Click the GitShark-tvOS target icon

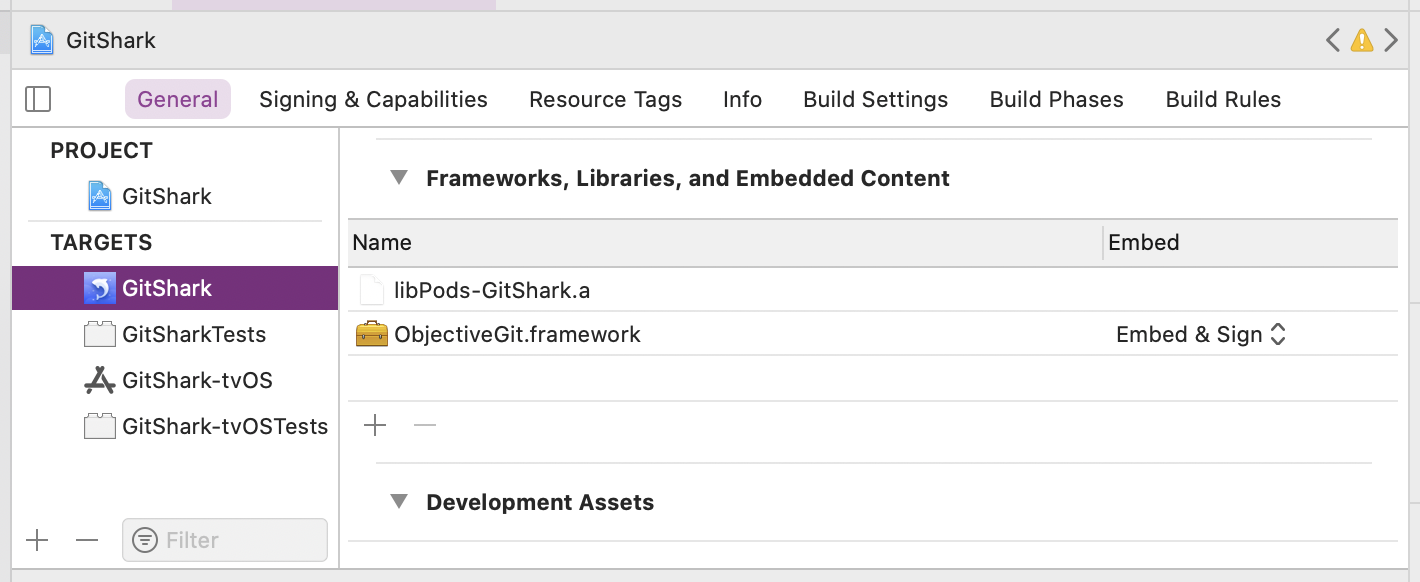pyautogui.click(x=99, y=380)
